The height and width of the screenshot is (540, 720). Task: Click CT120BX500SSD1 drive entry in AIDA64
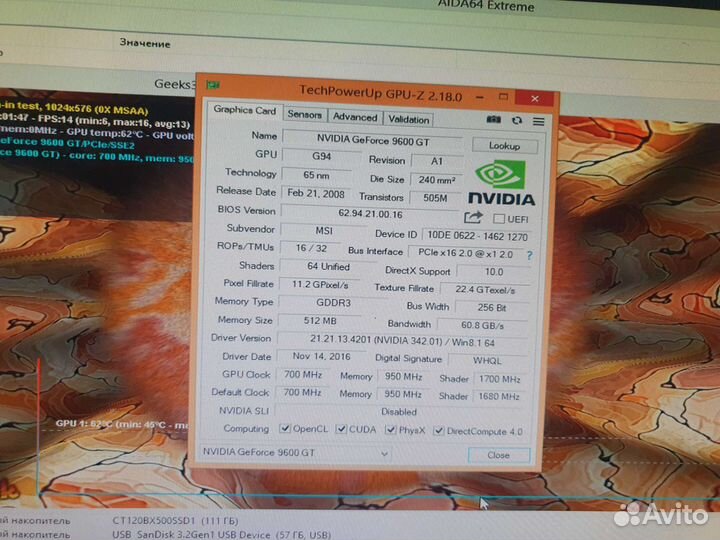point(175,521)
